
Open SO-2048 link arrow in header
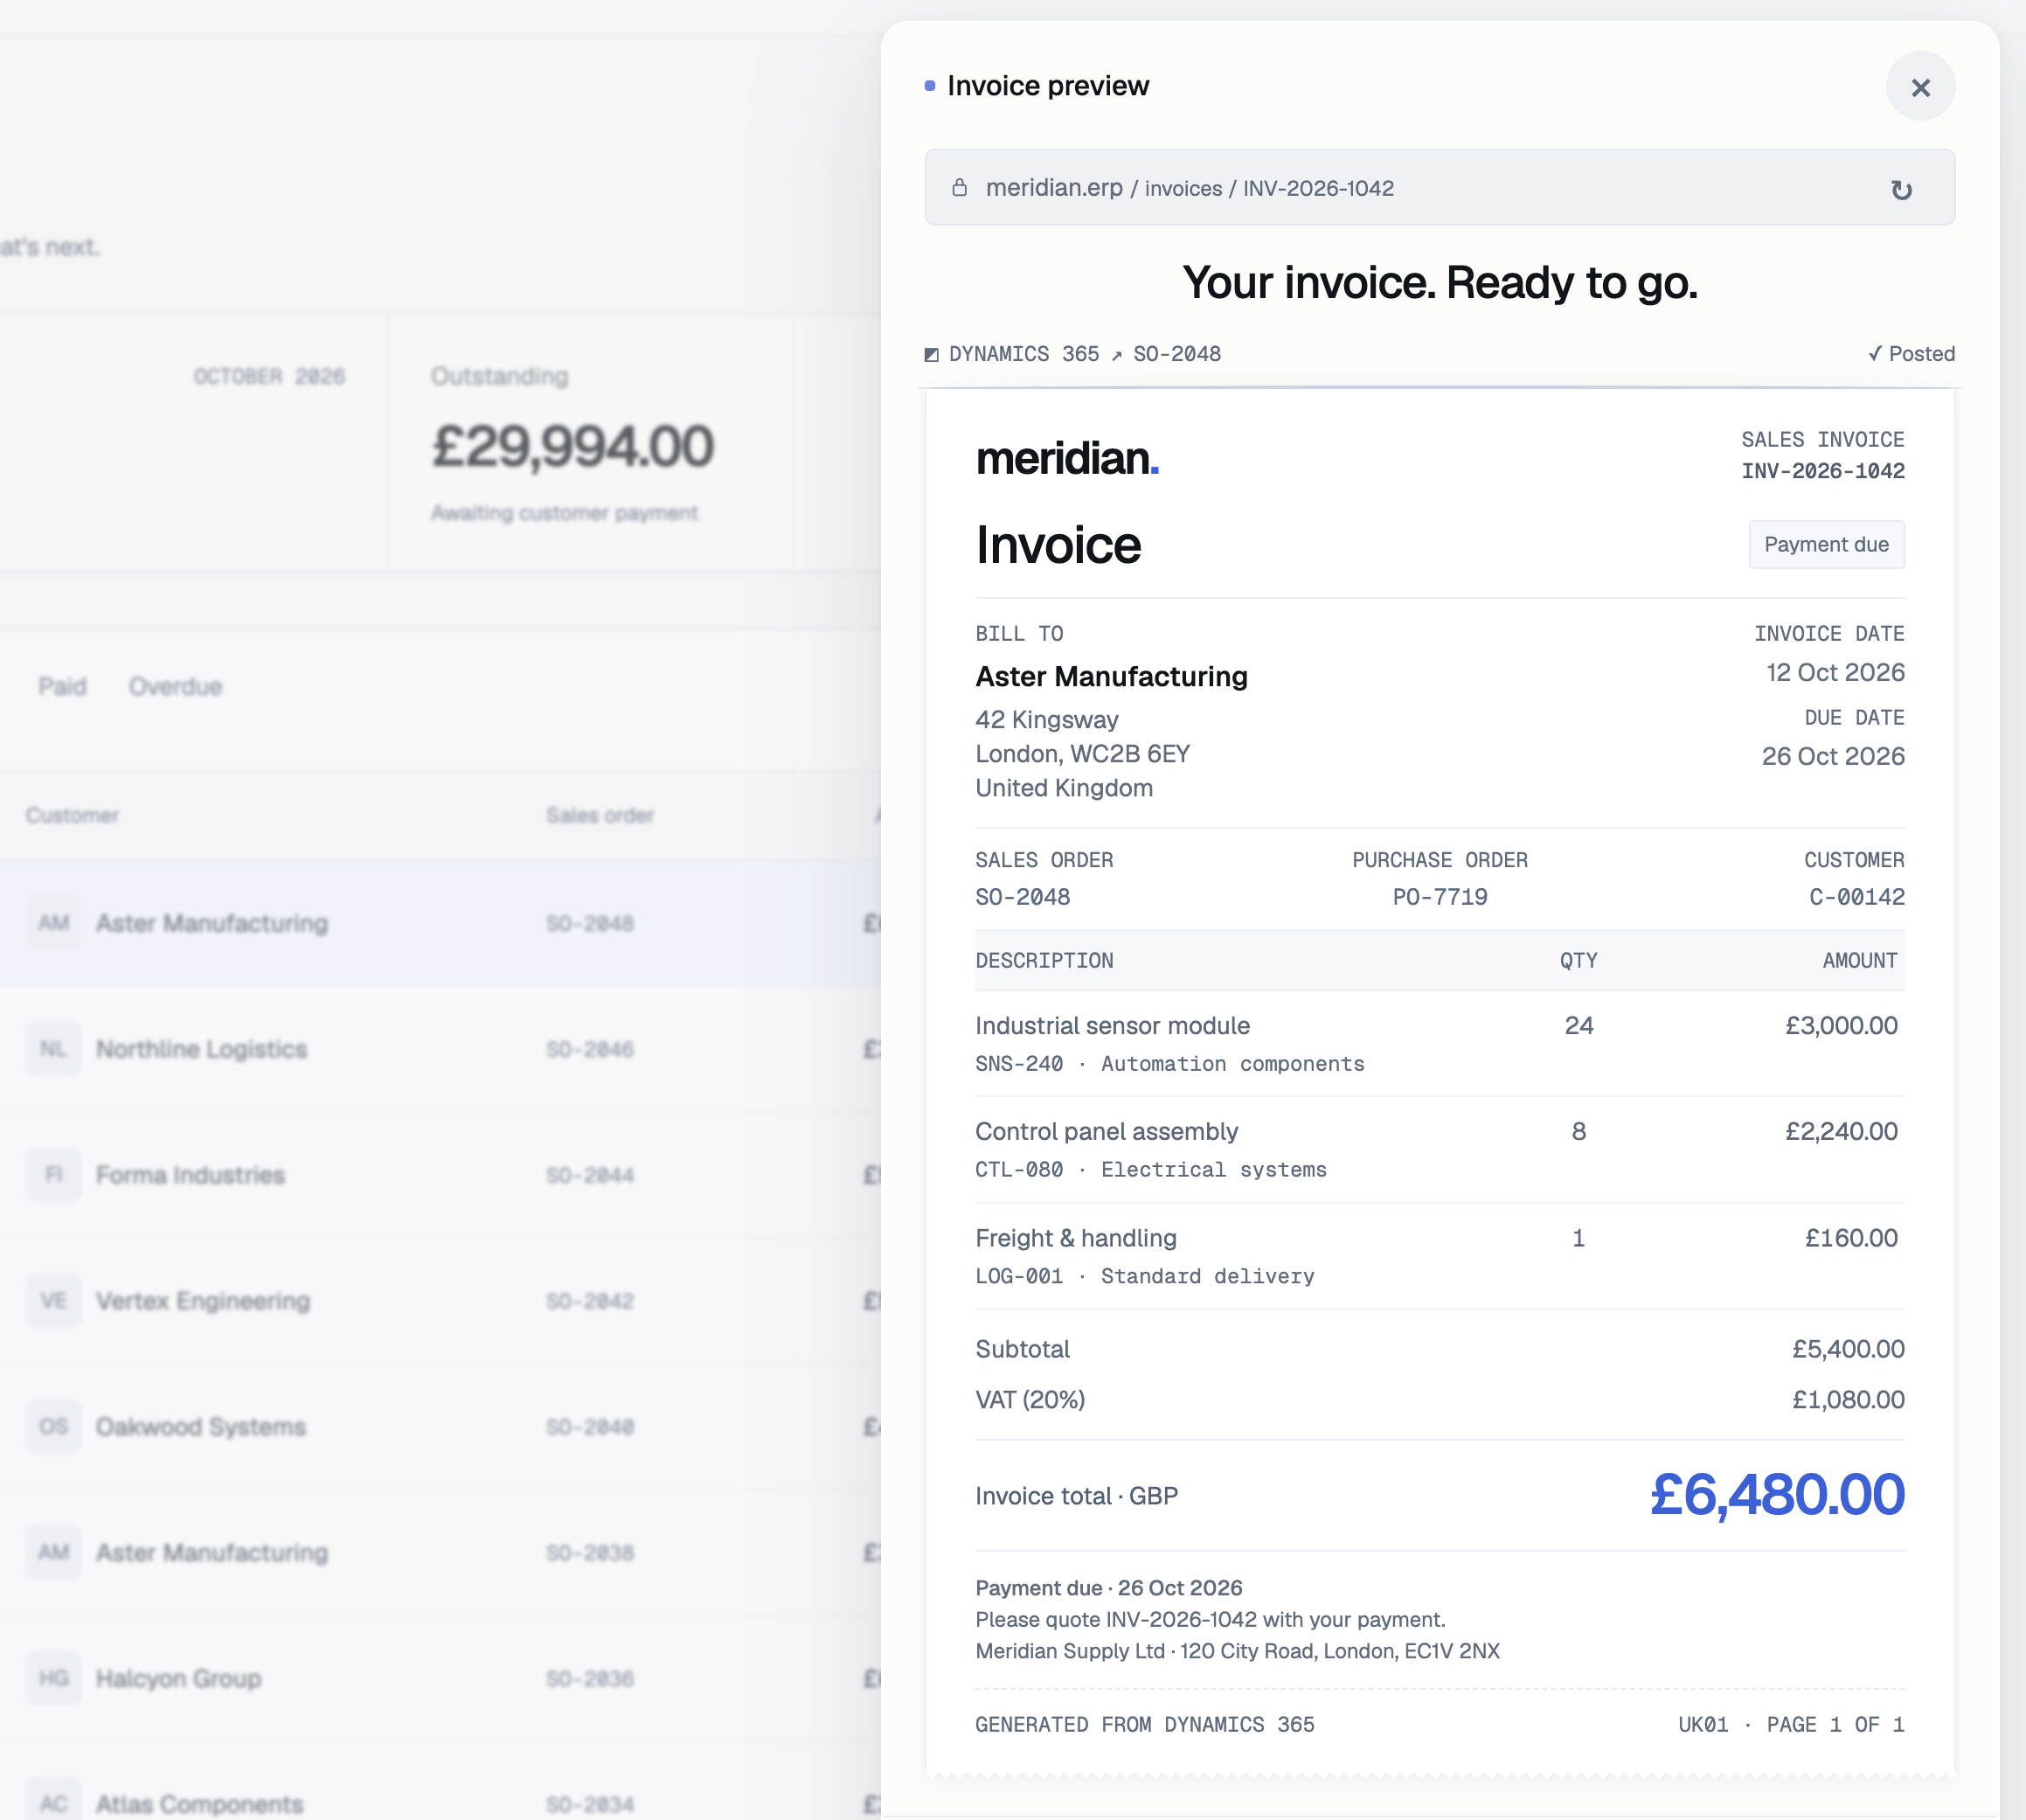1116,355
